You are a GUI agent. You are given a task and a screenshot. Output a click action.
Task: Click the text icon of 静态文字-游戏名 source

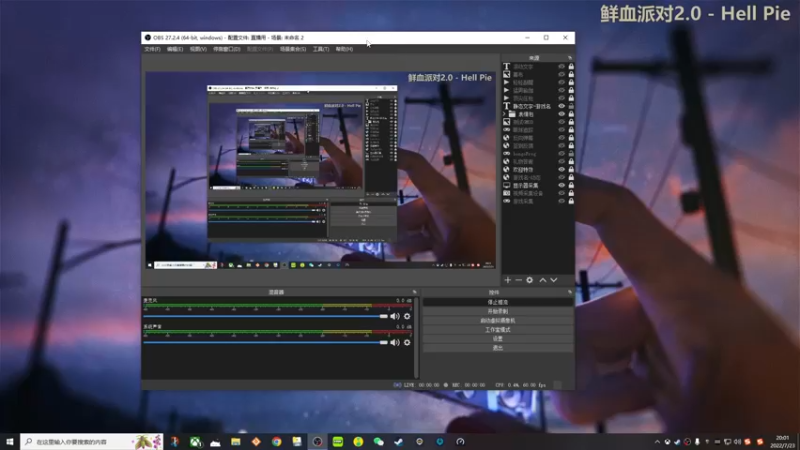click(507, 106)
